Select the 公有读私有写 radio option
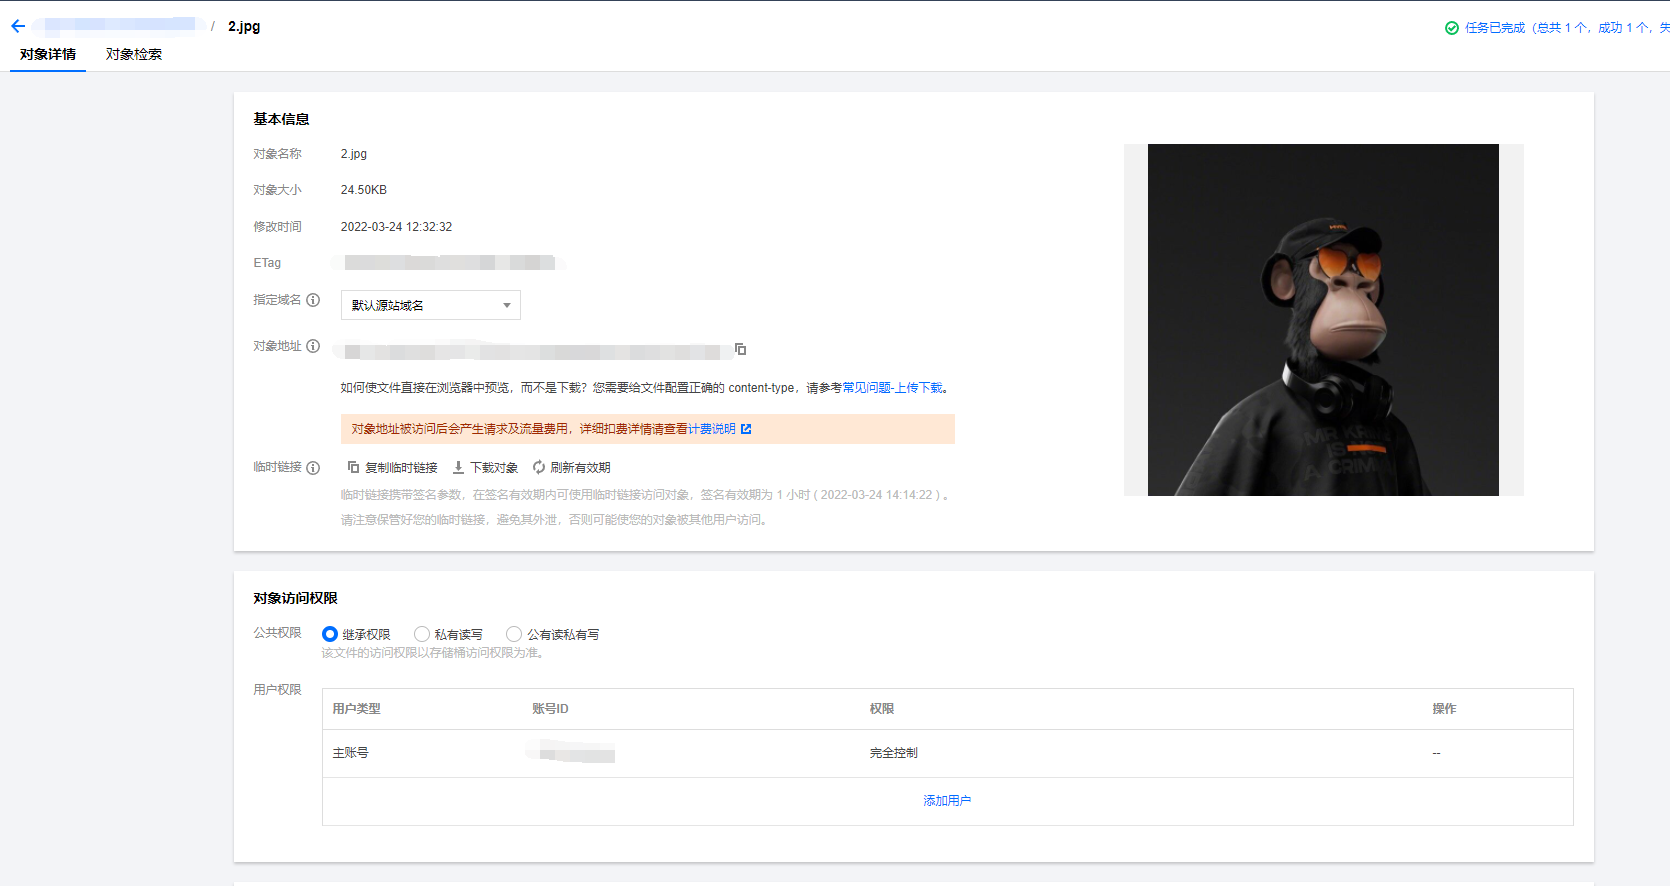 click(x=514, y=634)
